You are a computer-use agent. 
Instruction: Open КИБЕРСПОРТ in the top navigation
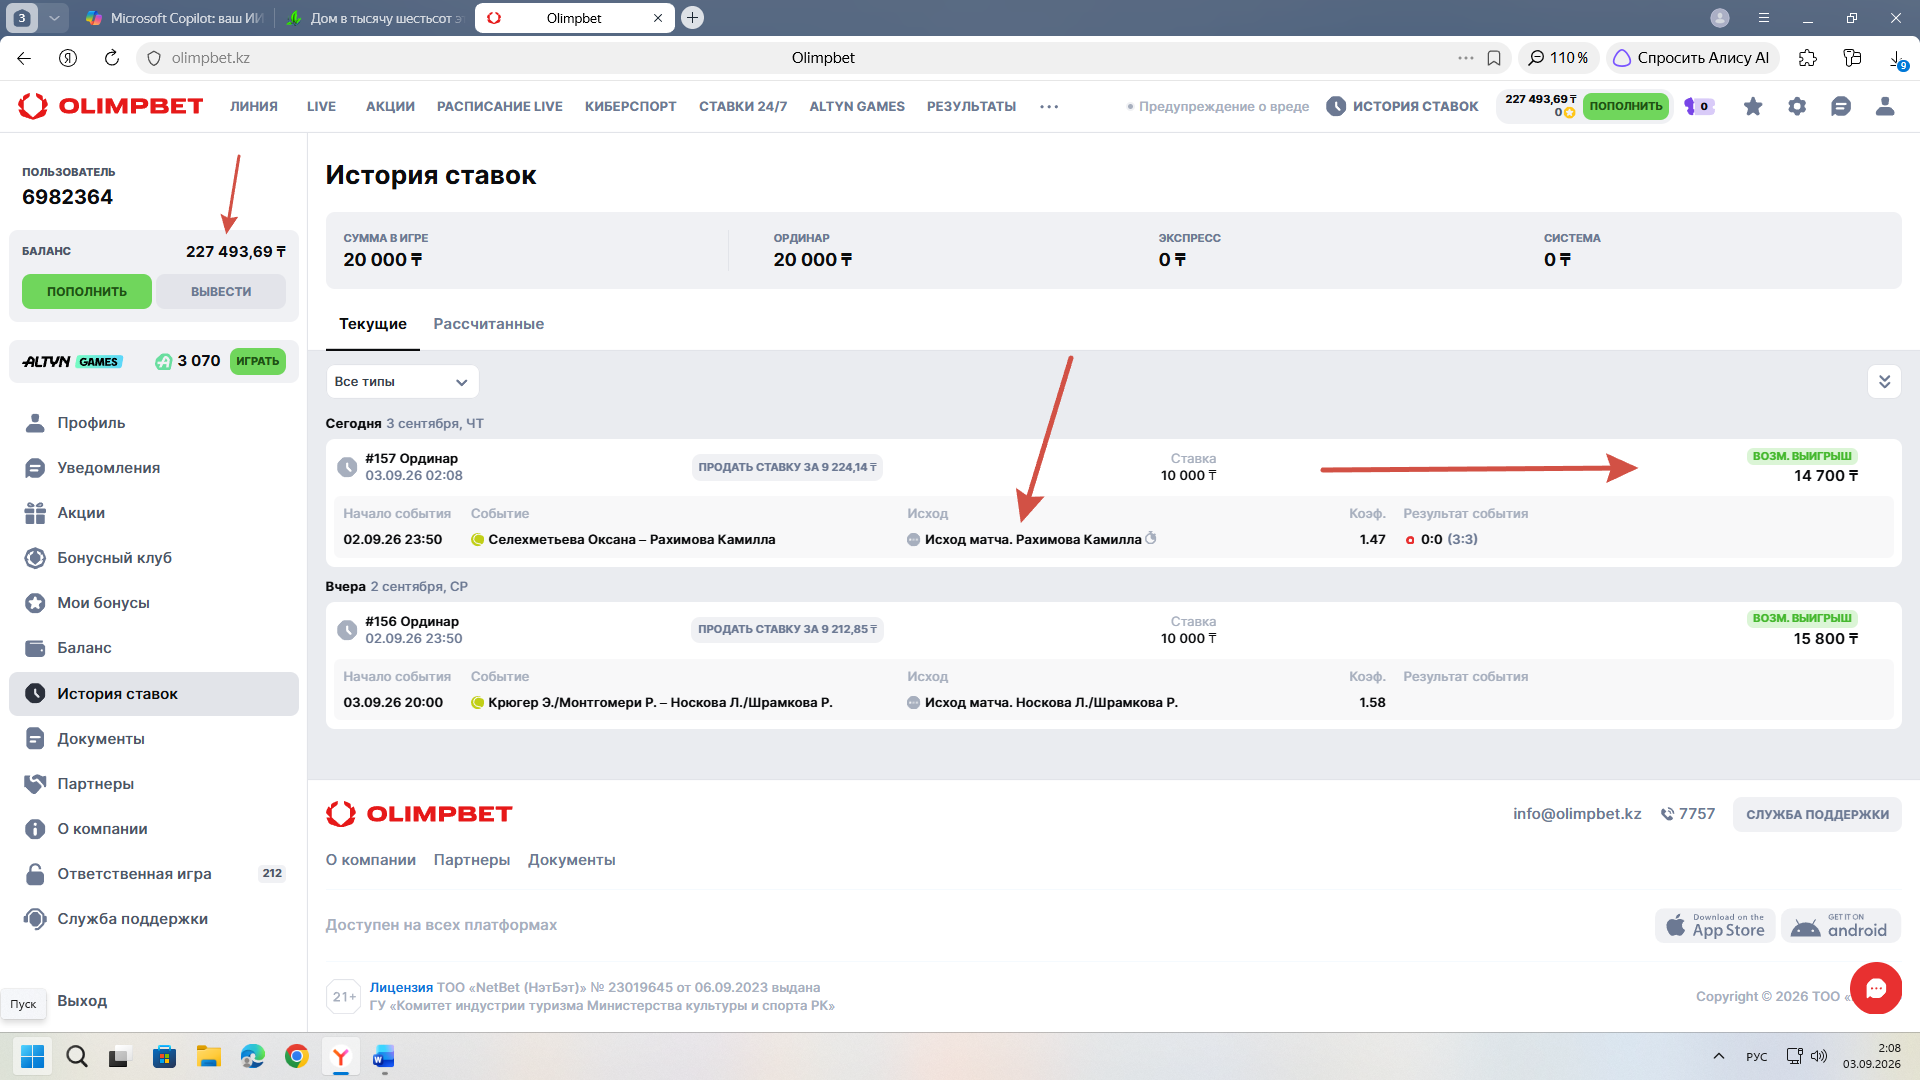[631, 107]
